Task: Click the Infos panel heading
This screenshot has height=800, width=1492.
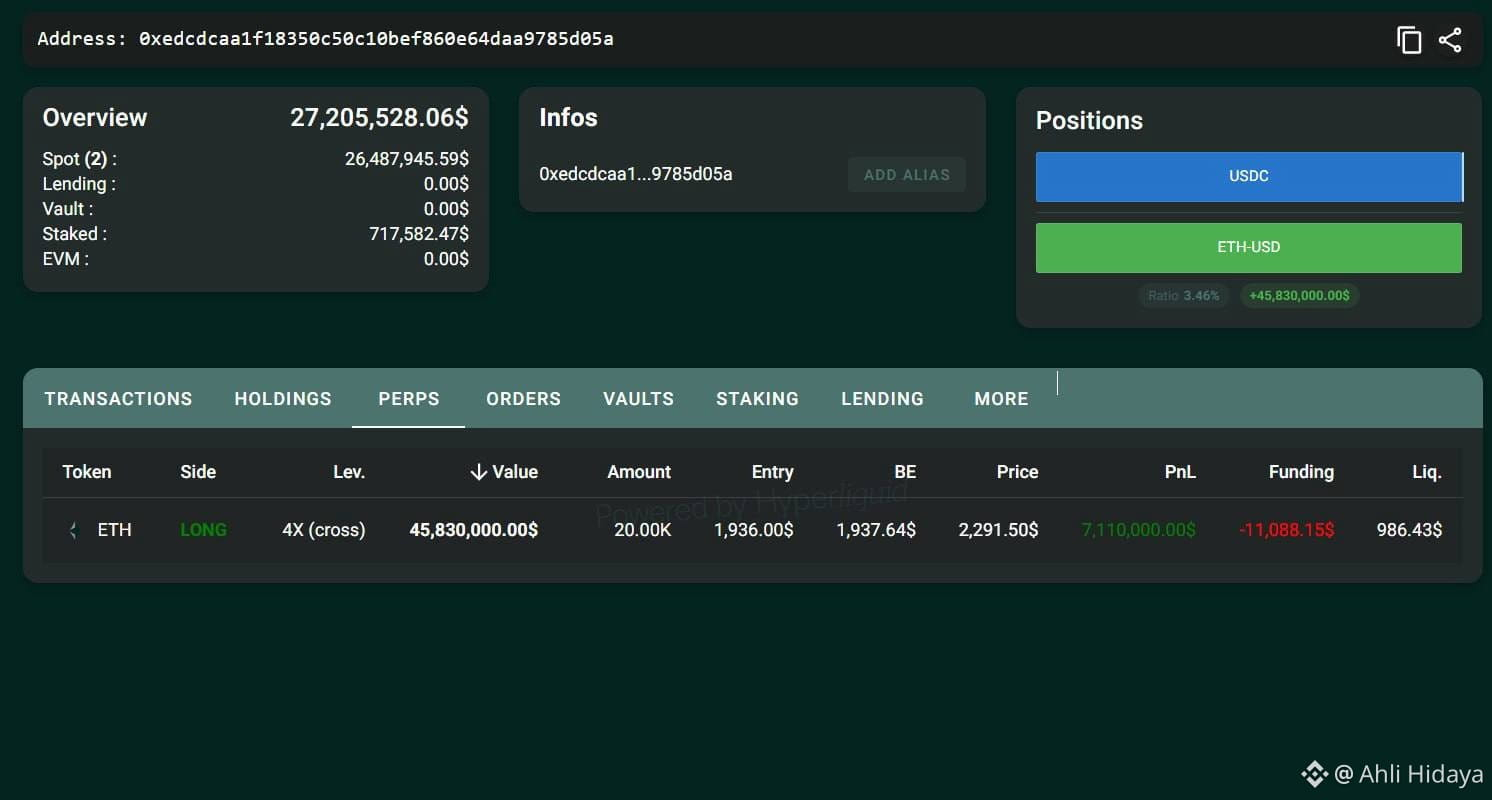Action: [568, 117]
